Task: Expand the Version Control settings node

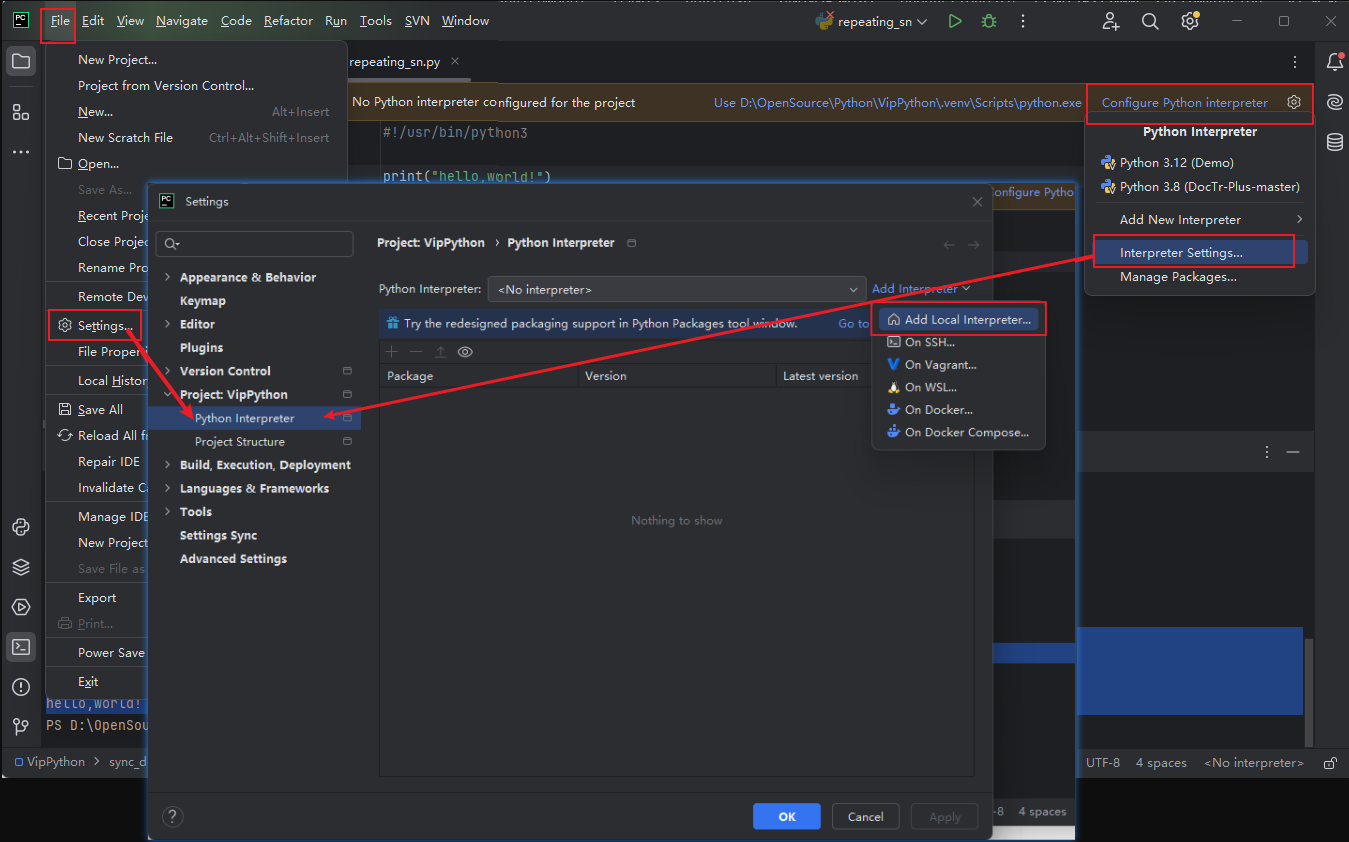Action: tap(167, 371)
